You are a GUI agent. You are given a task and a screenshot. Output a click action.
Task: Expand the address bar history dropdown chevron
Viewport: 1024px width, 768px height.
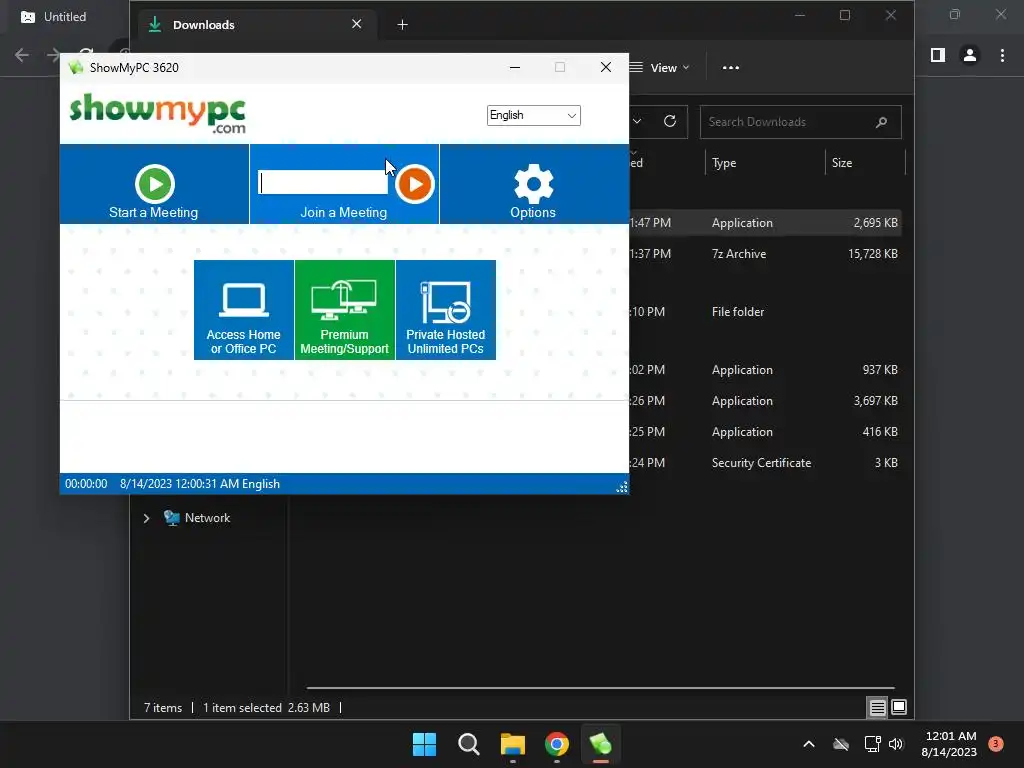[x=637, y=121]
